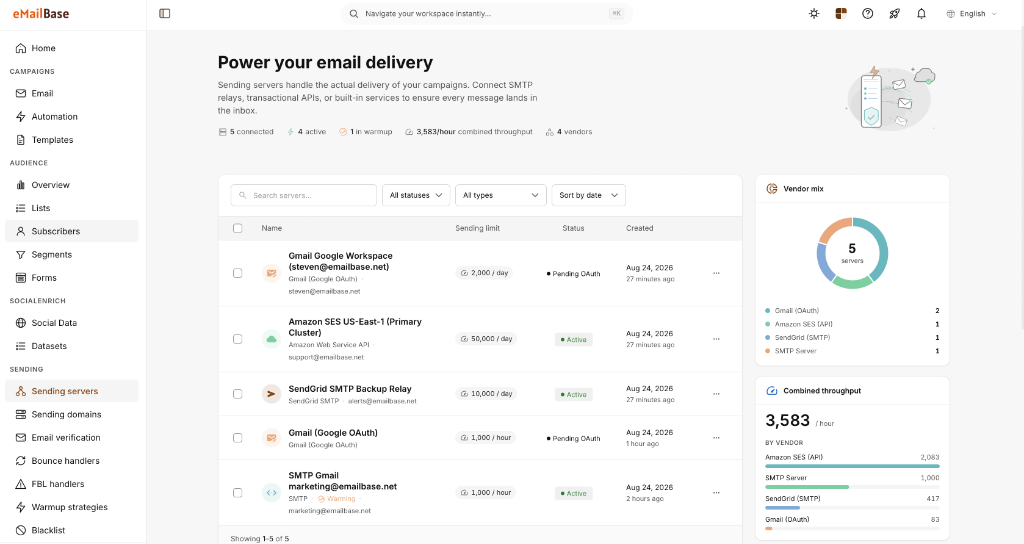Open the All statuses dropdown

tap(416, 195)
